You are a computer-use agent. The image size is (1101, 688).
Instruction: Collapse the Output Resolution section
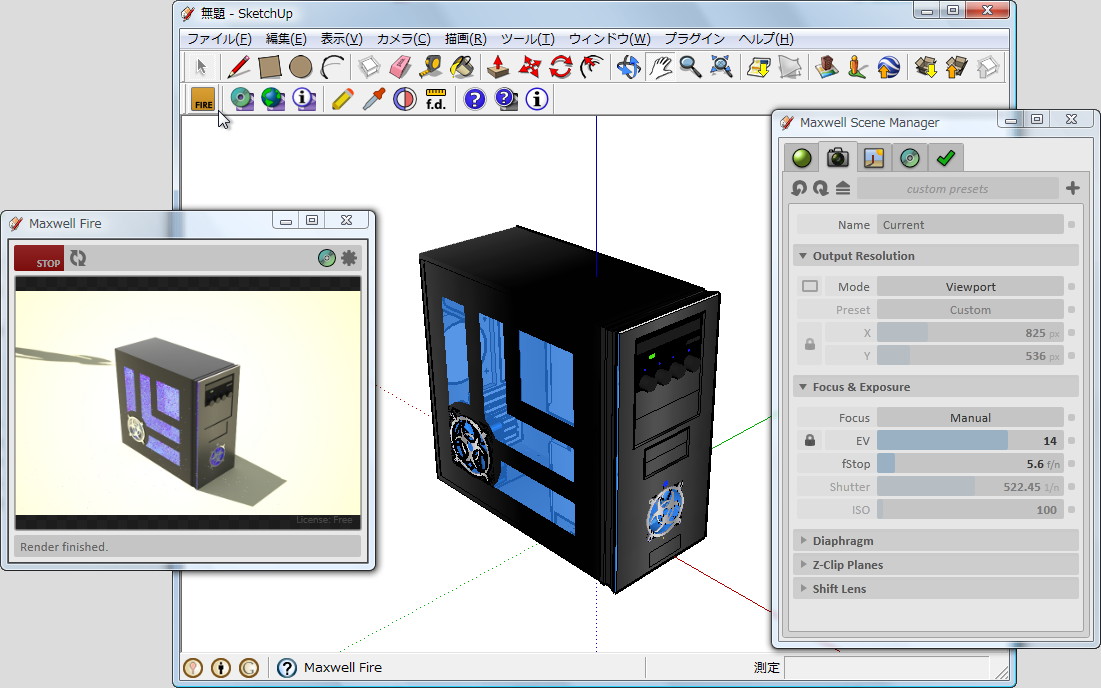click(x=801, y=255)
